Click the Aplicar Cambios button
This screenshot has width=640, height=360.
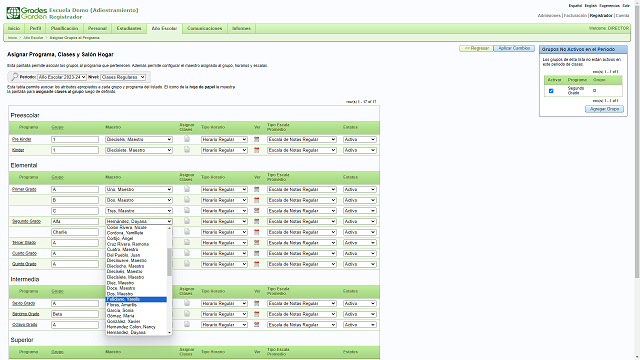tap(514, 48)
